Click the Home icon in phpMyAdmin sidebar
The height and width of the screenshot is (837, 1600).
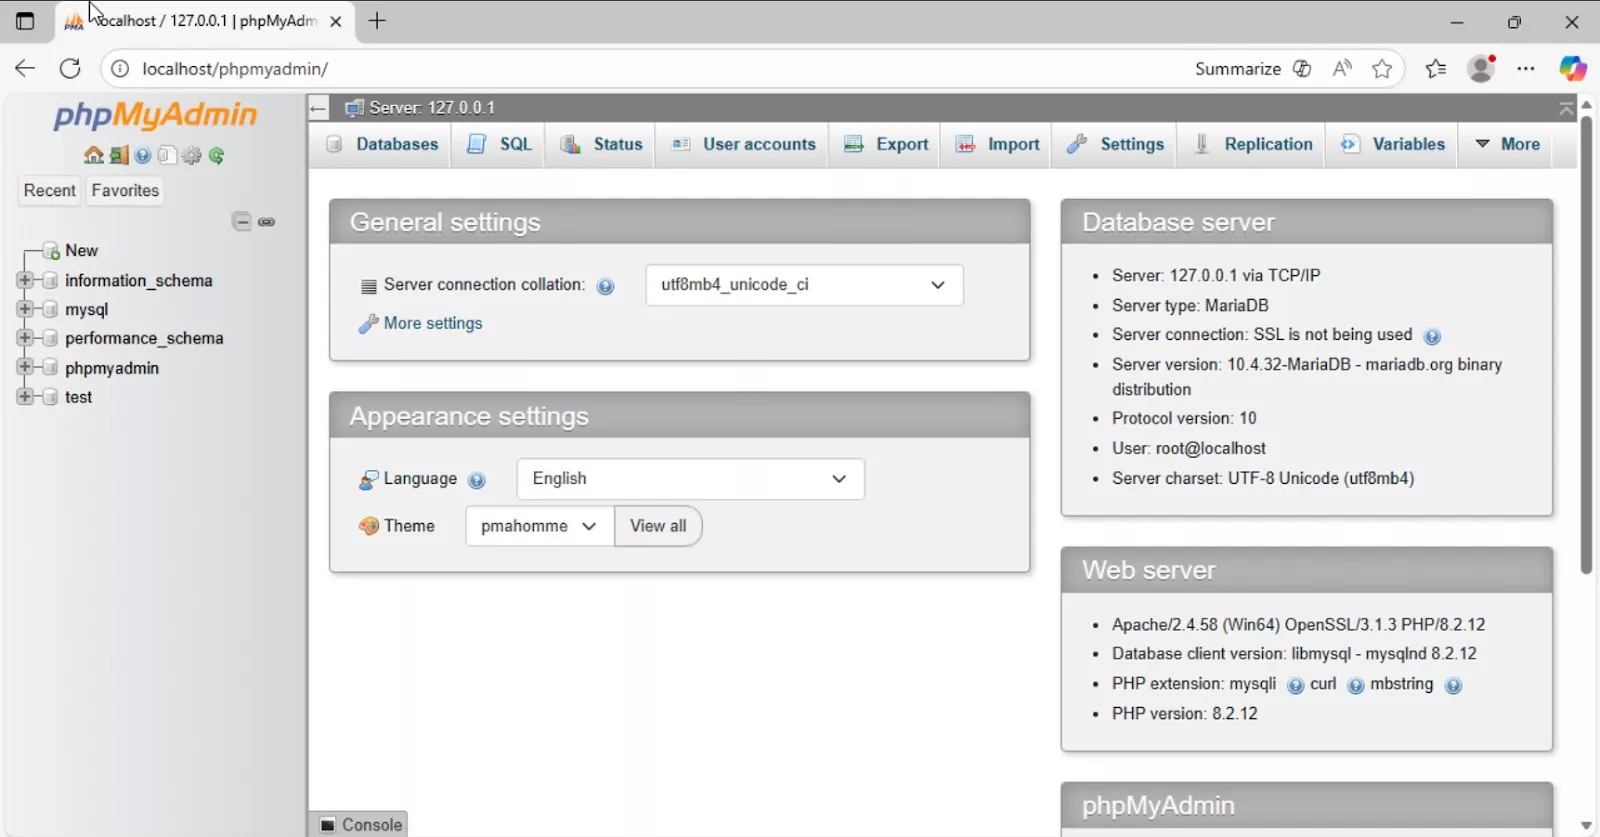click(93, 155)
